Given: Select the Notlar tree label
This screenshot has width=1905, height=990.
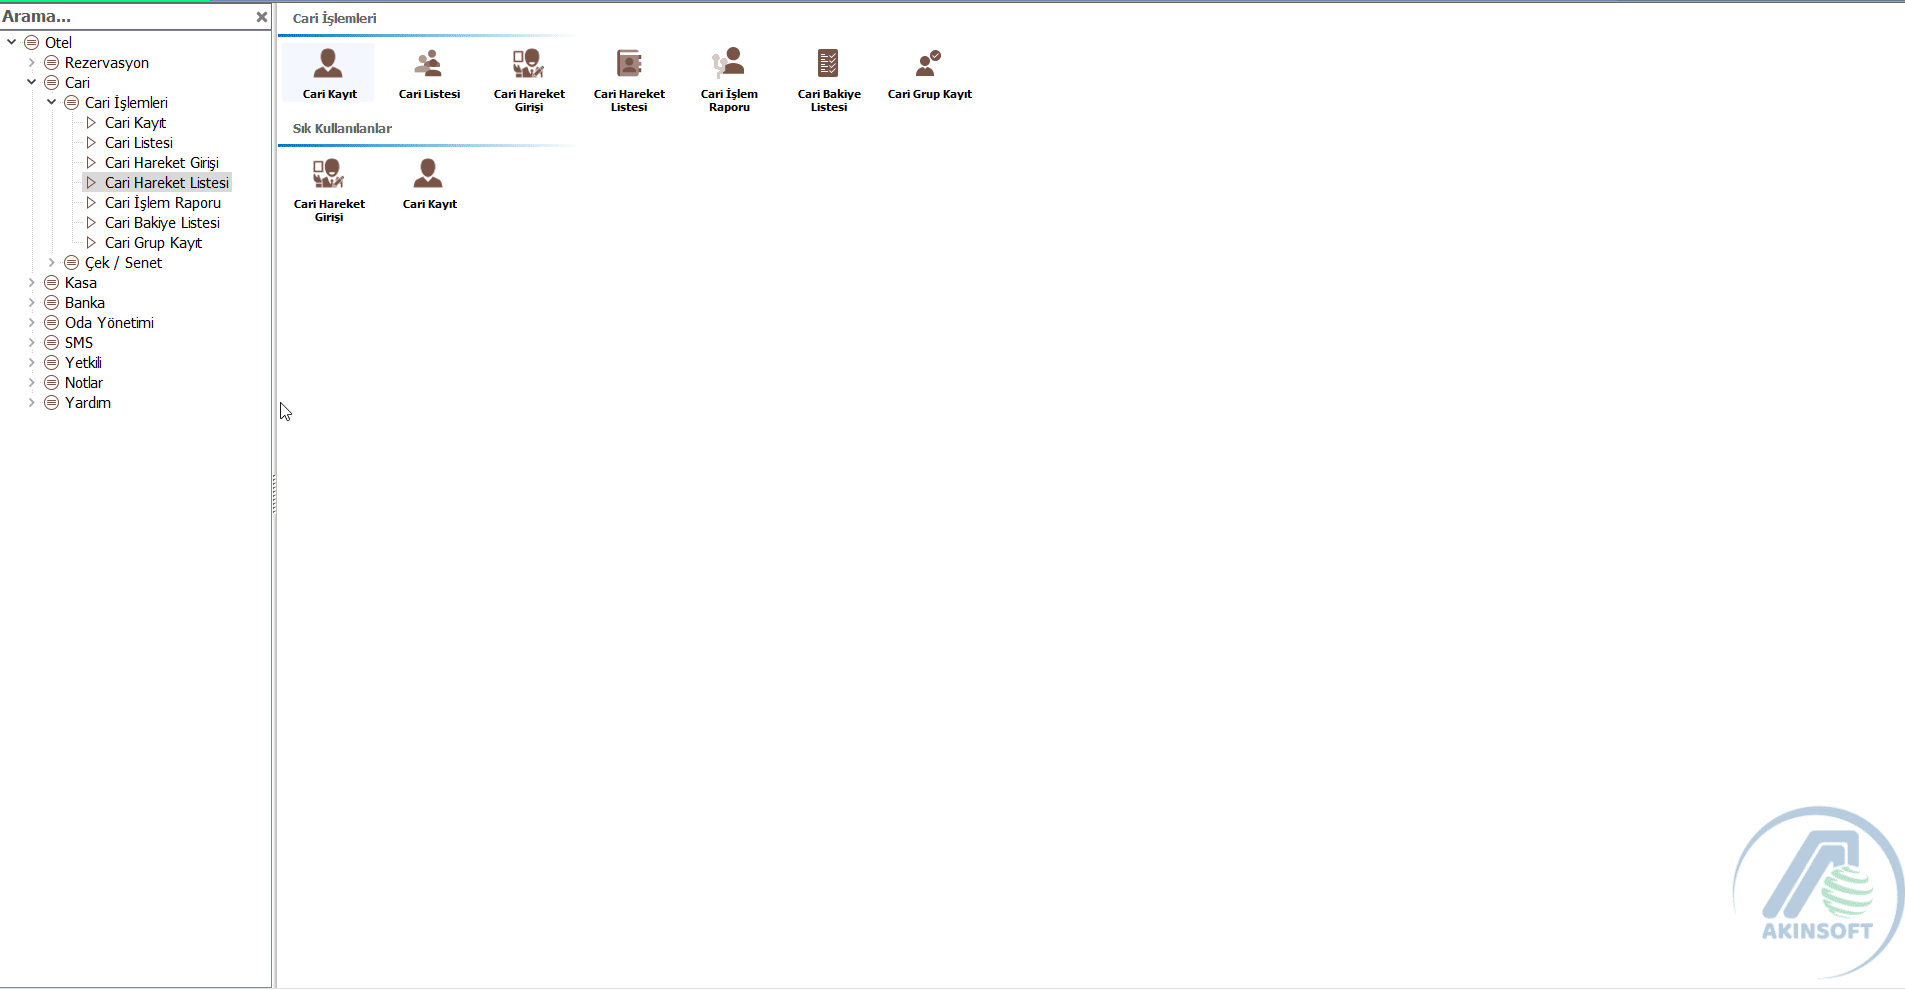Looking at the screenshot, I should coord(84,382).
